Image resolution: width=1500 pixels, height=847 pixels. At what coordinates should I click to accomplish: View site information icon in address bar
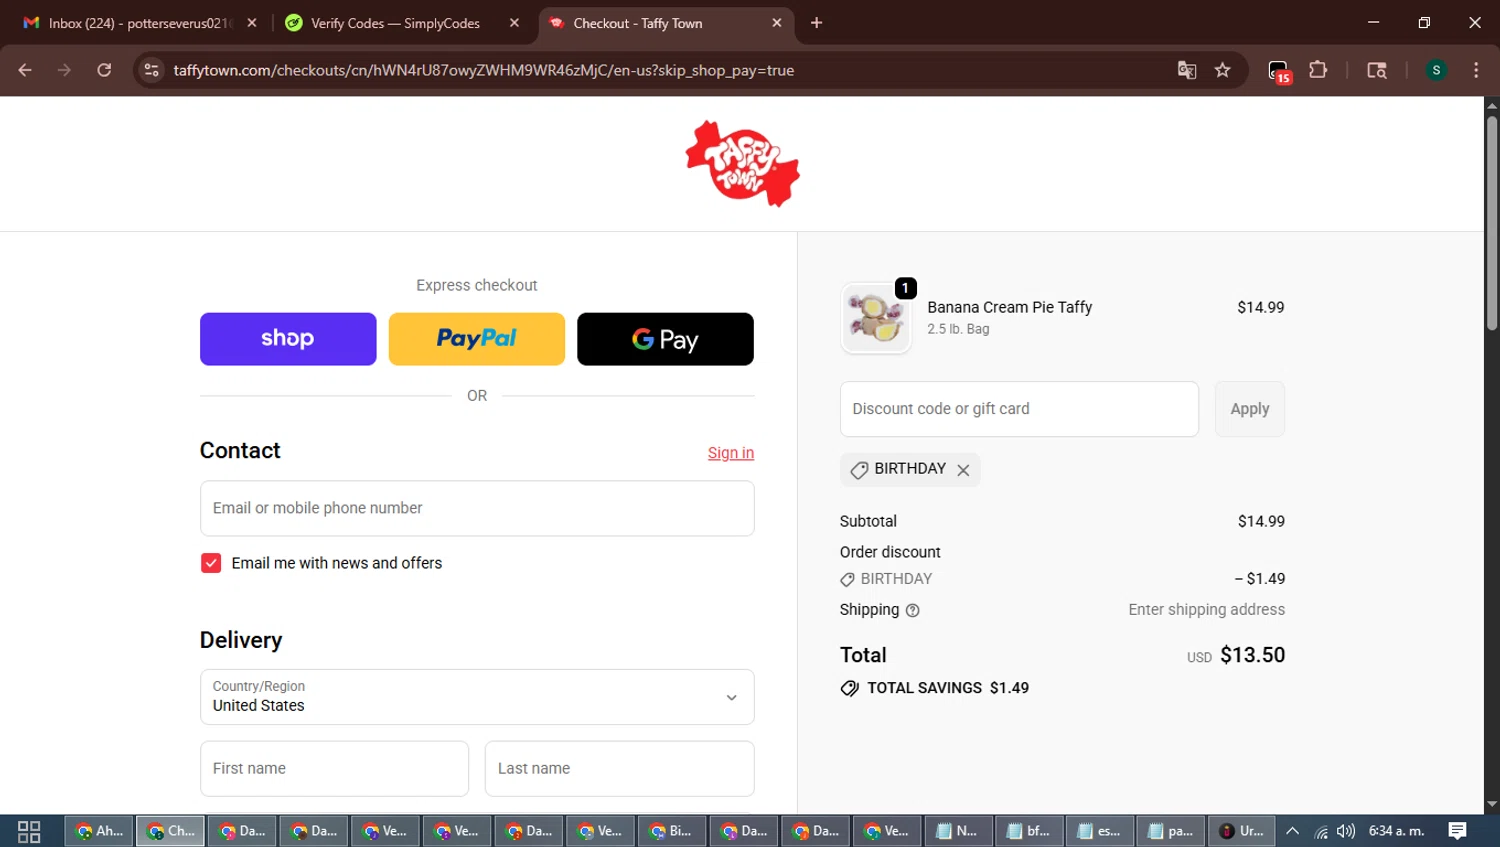click(x=151, y=70)
